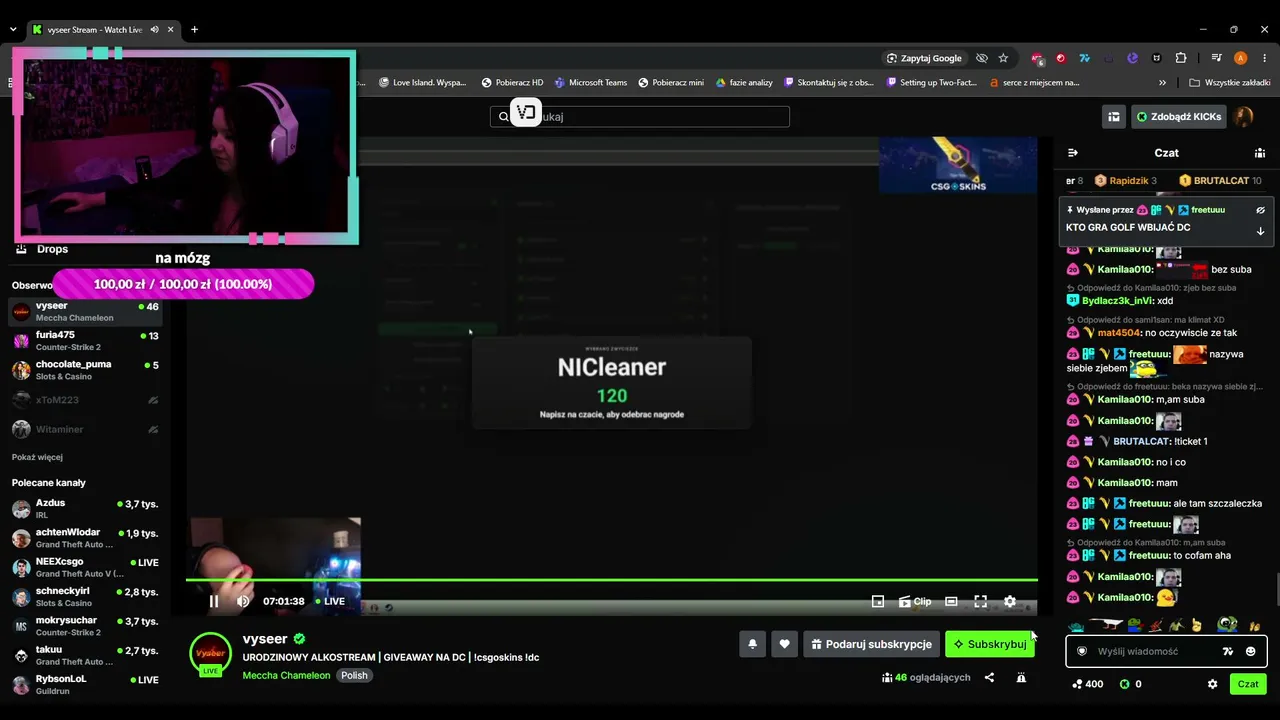Click Drops in the left sidebar
The width and height of the screenshot is (1280, 720).
coord(52,249)
